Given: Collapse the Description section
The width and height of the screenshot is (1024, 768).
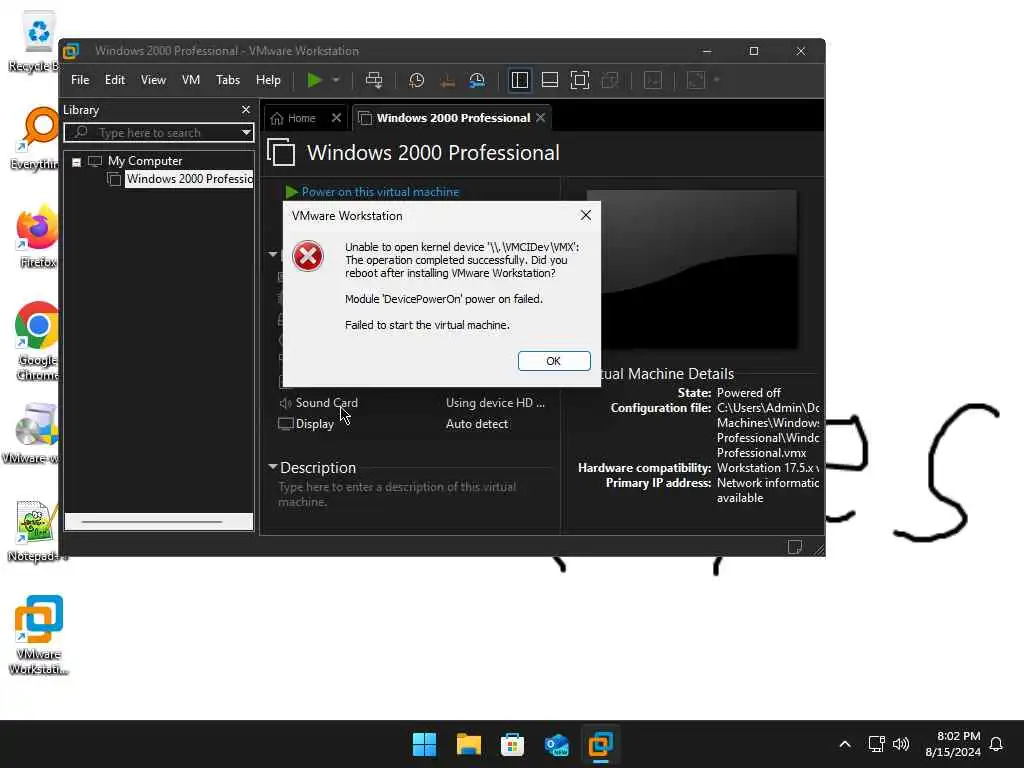Looking at the screenshot, I should 273,467.
